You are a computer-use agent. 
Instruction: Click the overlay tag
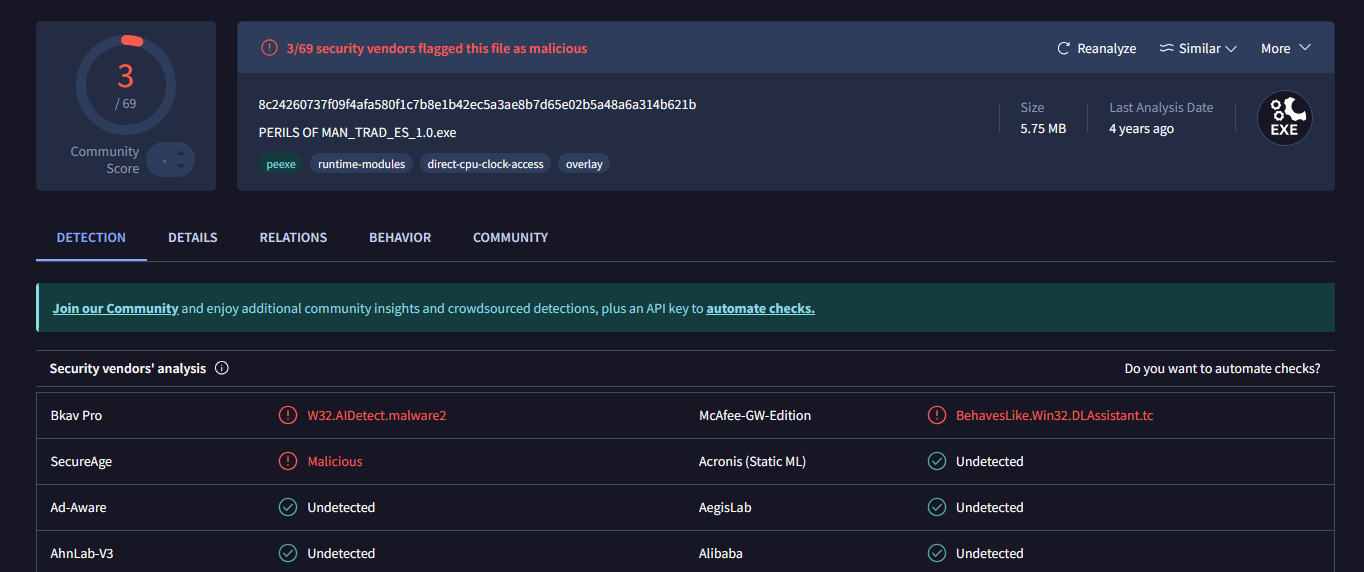pos(584,164)
